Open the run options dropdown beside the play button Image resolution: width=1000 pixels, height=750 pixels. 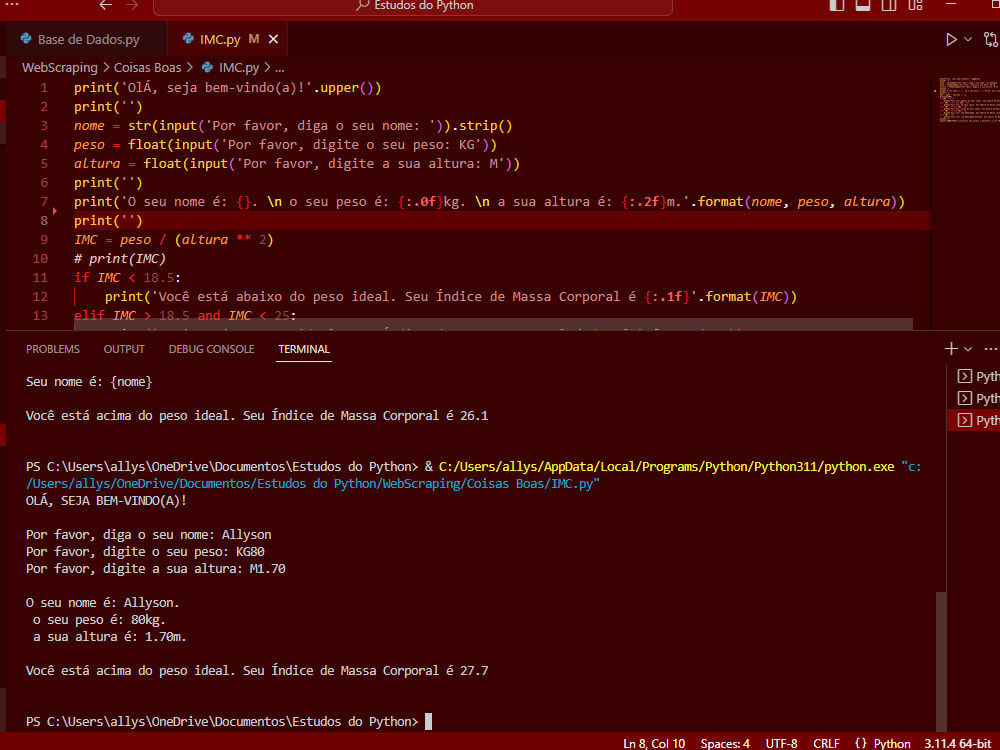coord(966,39)
